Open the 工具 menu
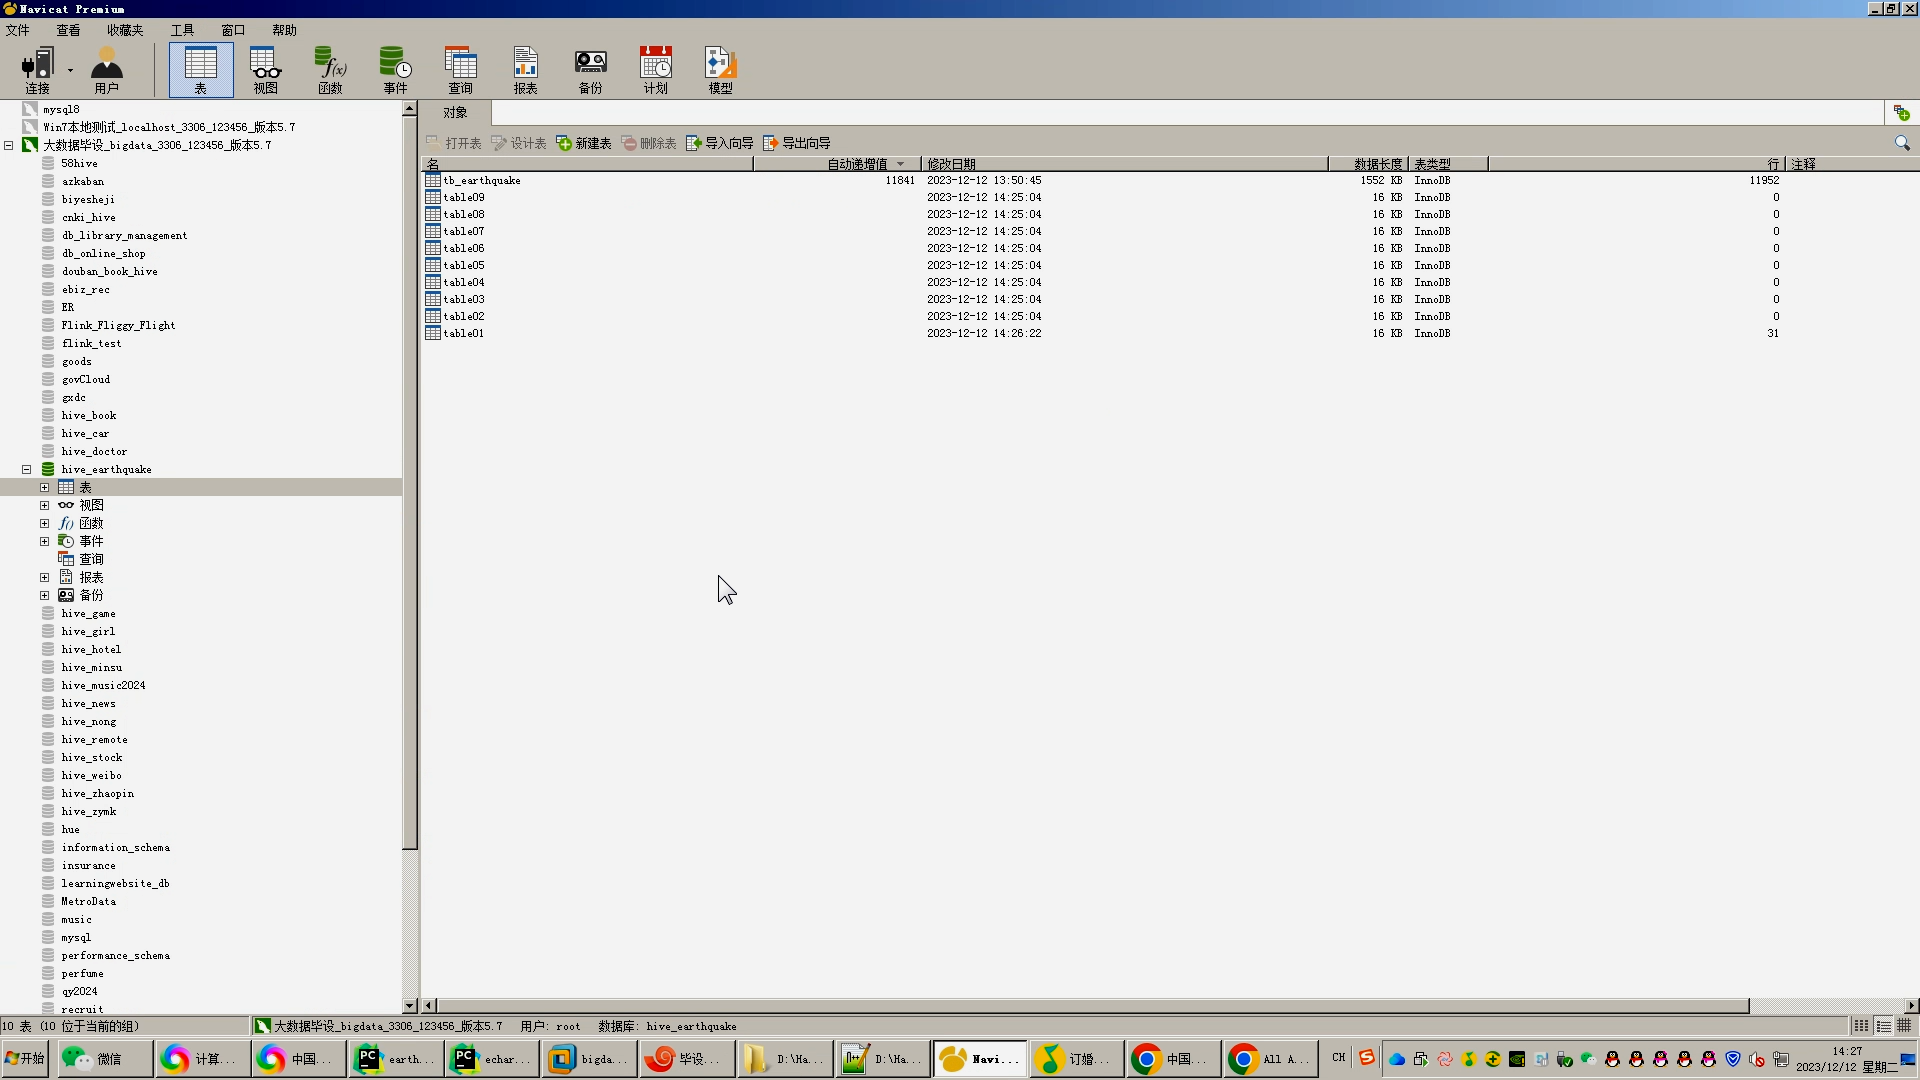This screenshot has width=1920, height=1080. tap(182, 30)
